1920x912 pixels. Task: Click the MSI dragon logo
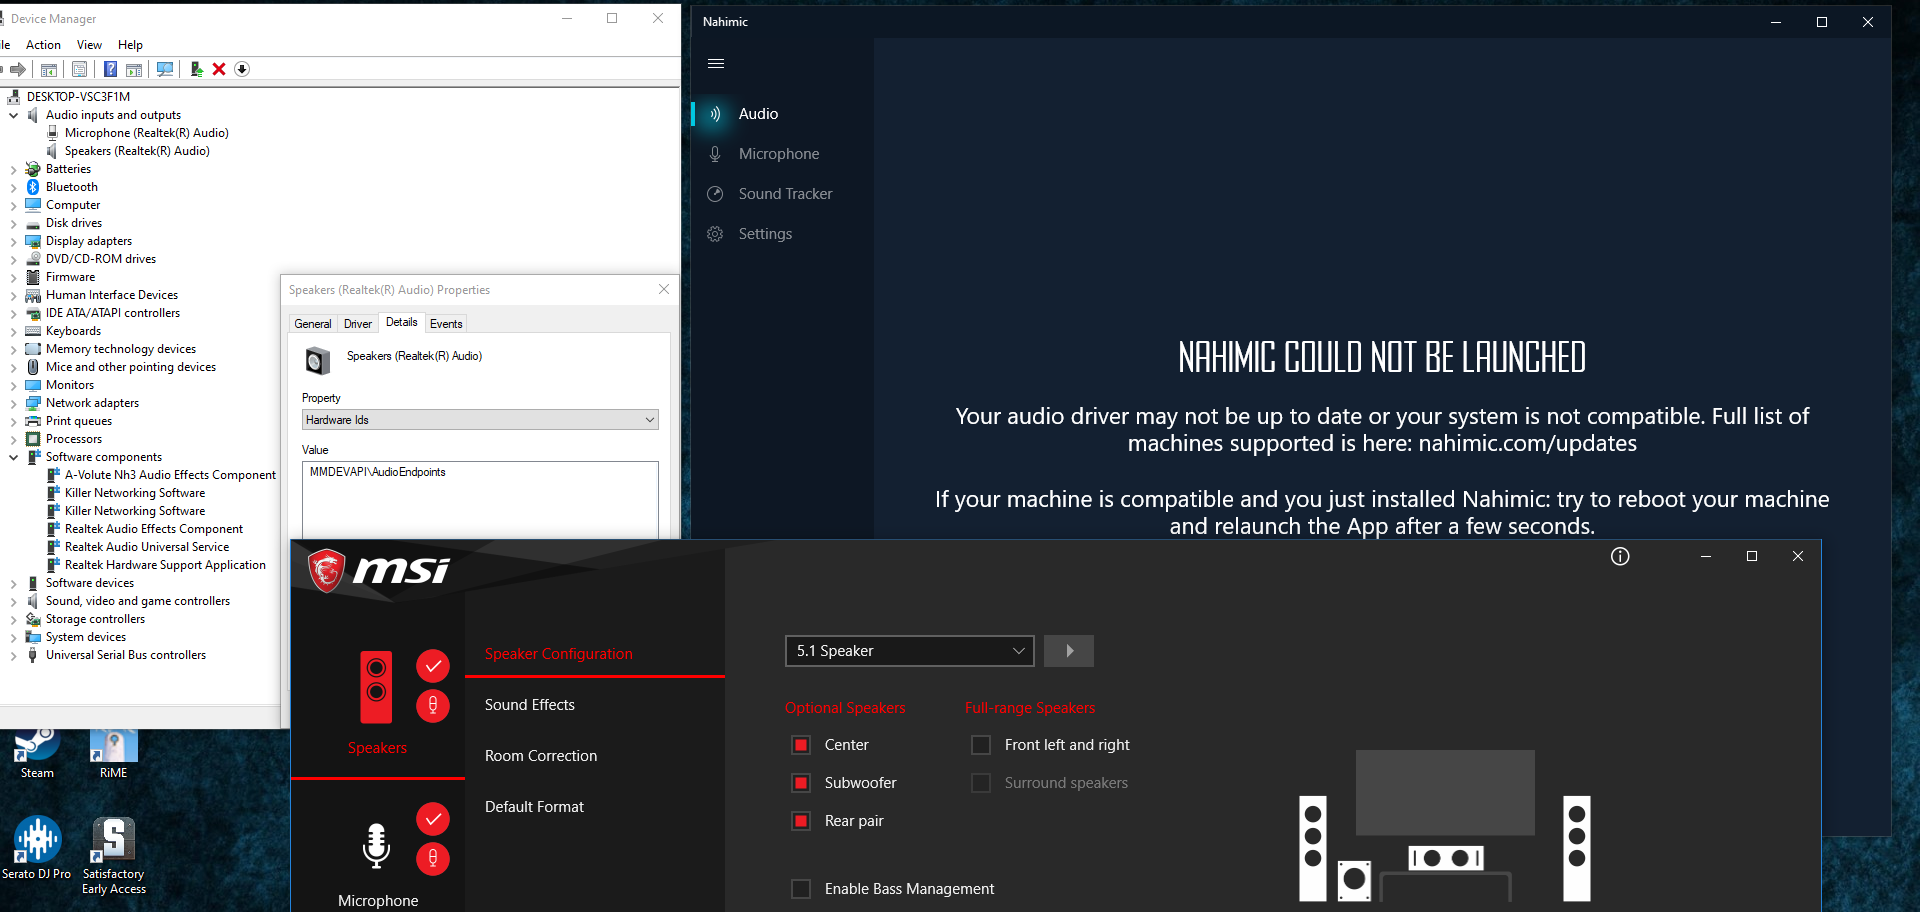point(327,570)
